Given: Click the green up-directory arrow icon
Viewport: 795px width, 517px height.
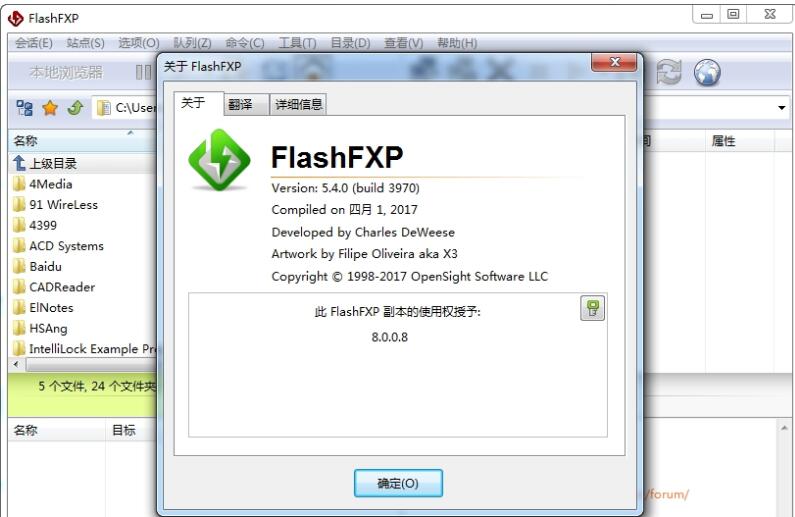Looking at the screenshot, I should pos(76,107).
